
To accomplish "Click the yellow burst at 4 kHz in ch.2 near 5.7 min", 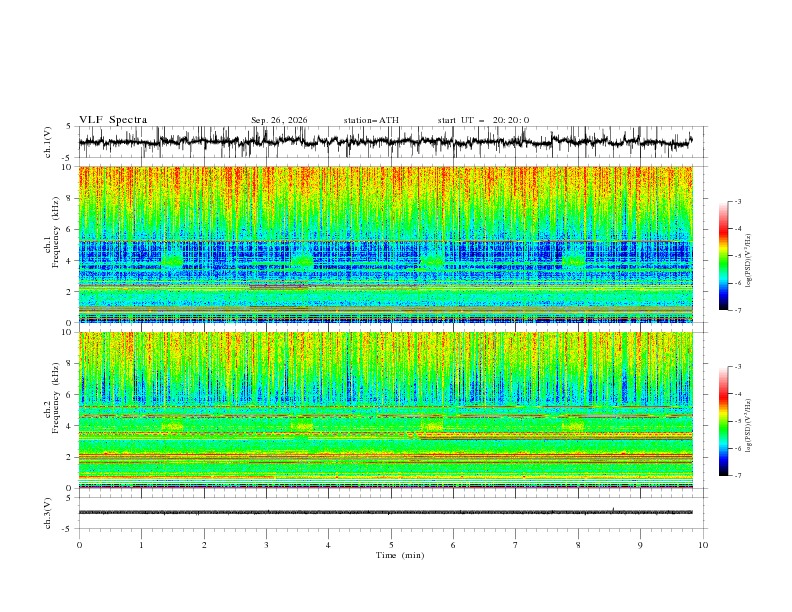I will point(432,426).
